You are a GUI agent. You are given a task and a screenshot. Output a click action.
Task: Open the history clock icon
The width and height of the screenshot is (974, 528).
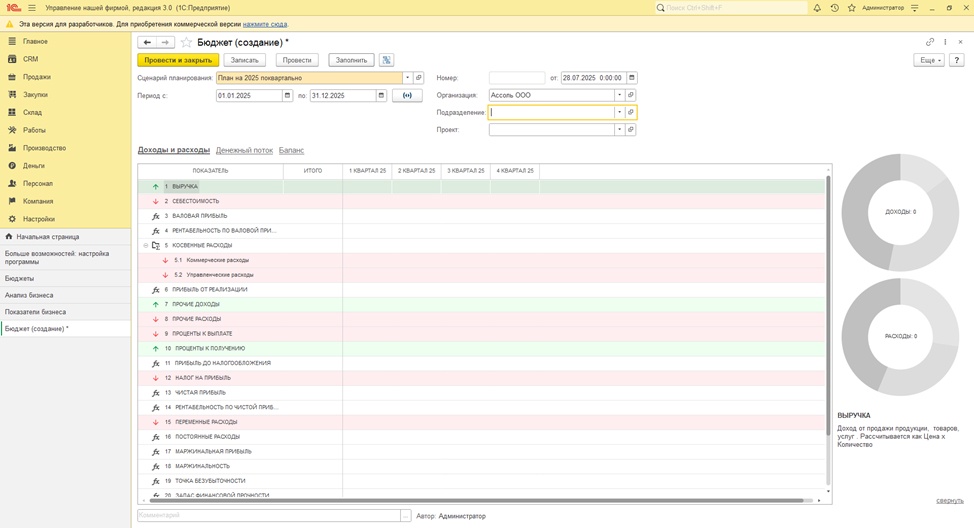834,8
